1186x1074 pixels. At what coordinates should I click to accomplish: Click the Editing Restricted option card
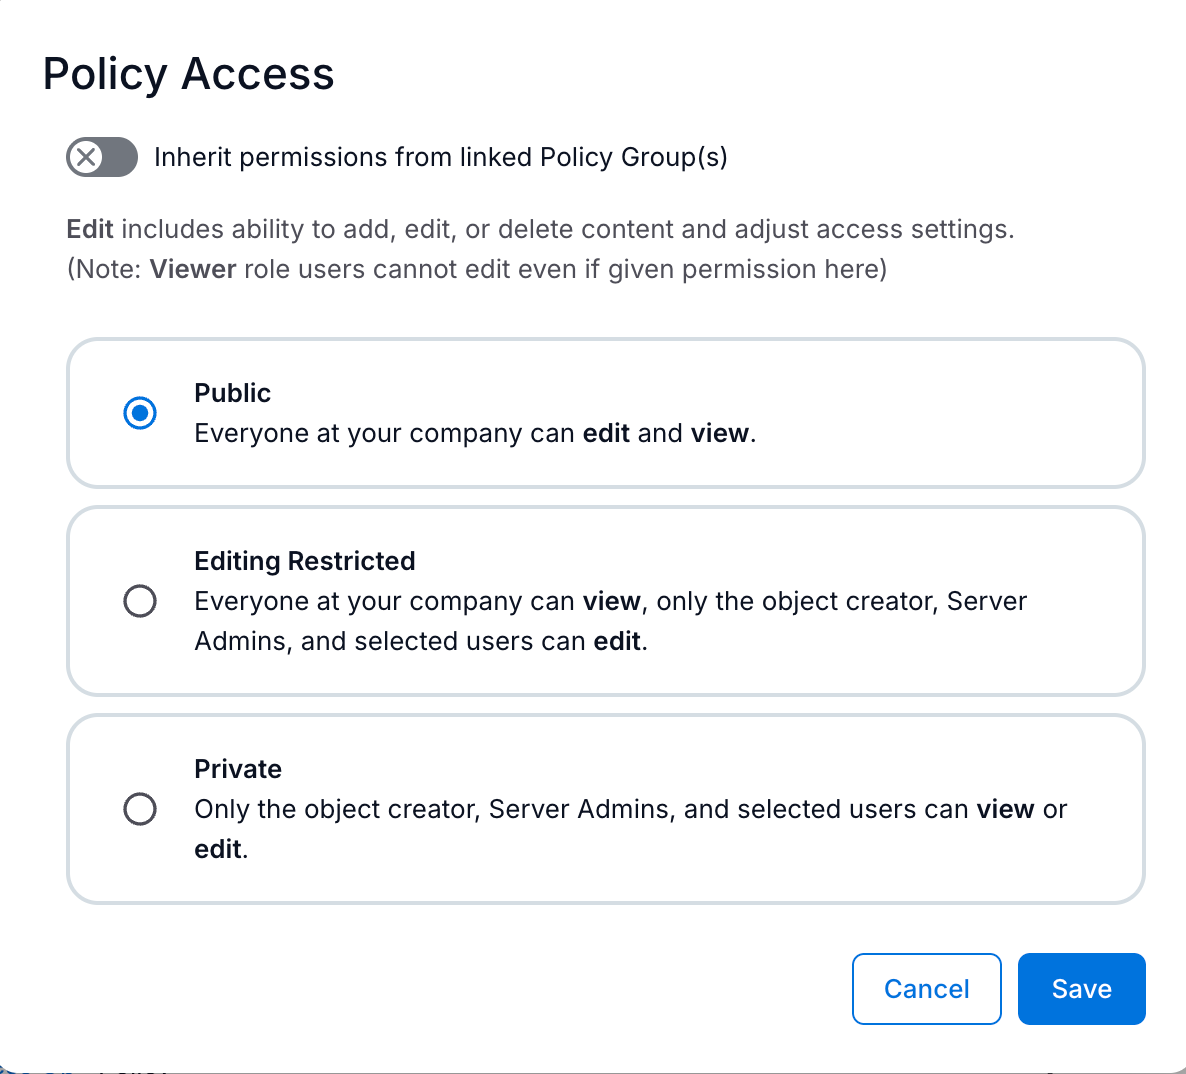[605, 600]
